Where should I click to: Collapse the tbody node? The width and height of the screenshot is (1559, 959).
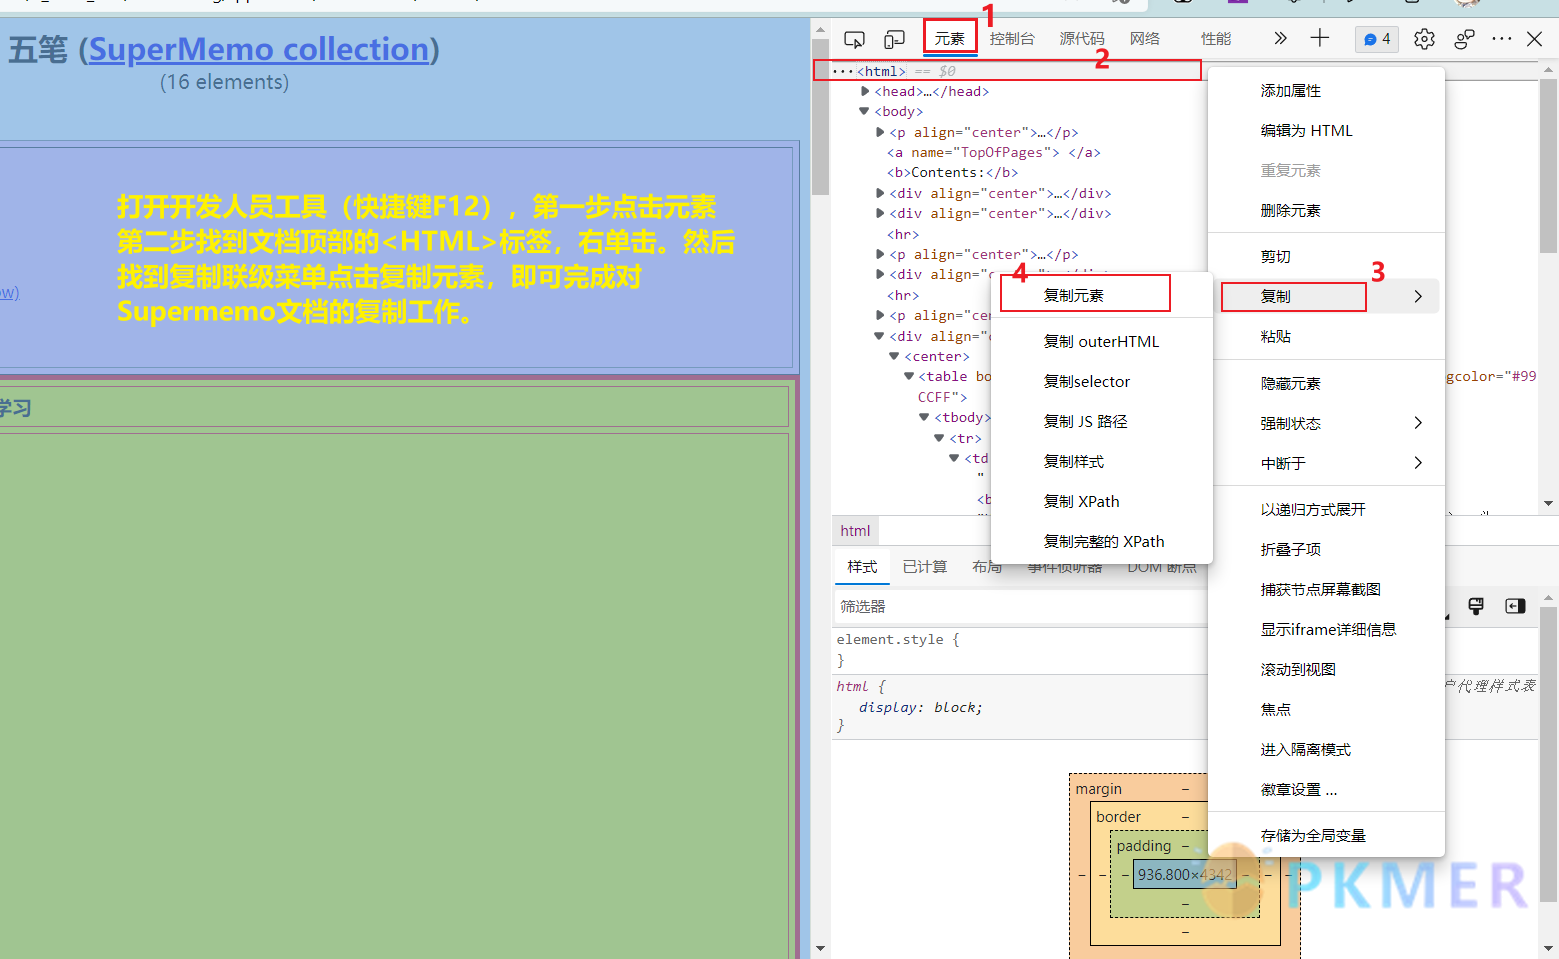tap(925, 417)
